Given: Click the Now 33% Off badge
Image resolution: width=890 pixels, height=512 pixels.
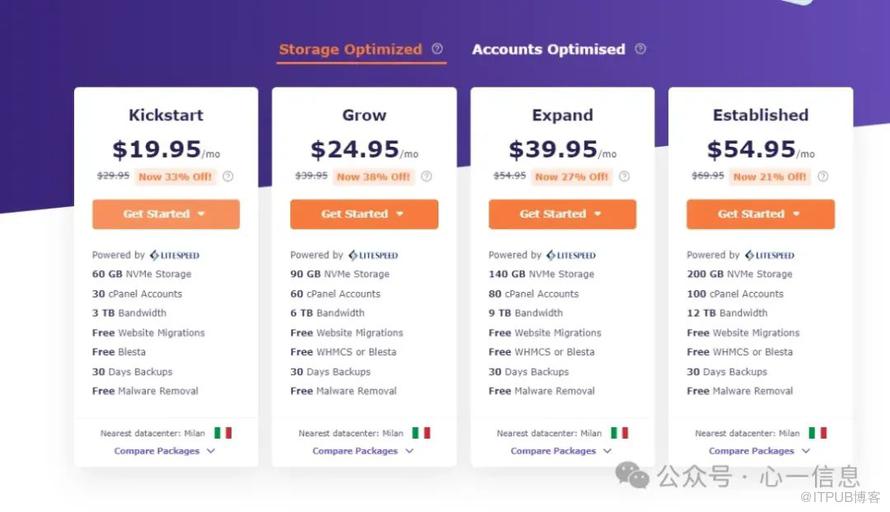Looking at the screenshot, I should pyautogui.click(x=177, y=177).
